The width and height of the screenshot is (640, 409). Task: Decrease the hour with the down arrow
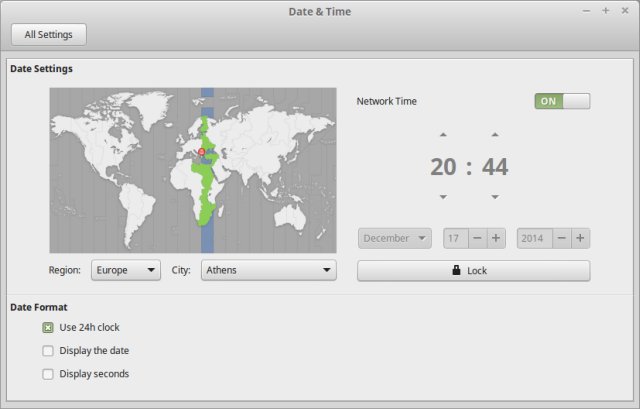pos(443,197)
